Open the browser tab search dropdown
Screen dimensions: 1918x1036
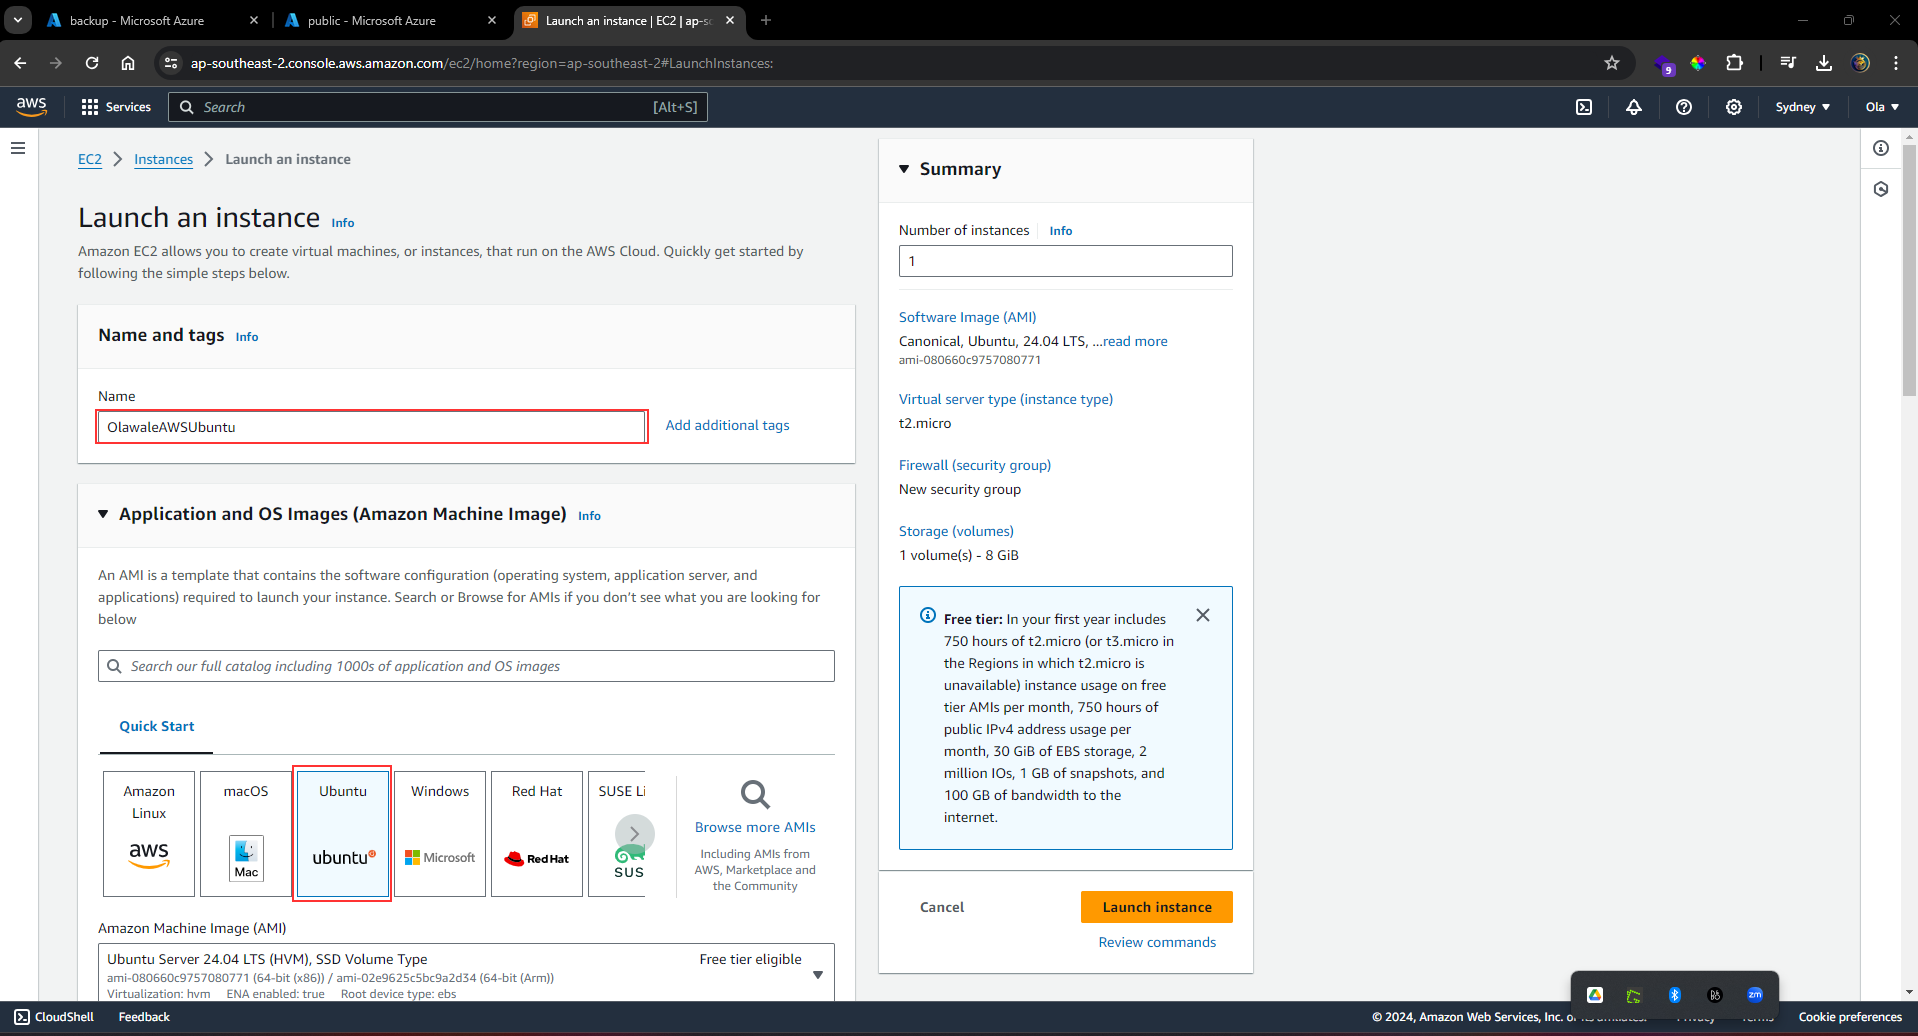tap(18, 20)
